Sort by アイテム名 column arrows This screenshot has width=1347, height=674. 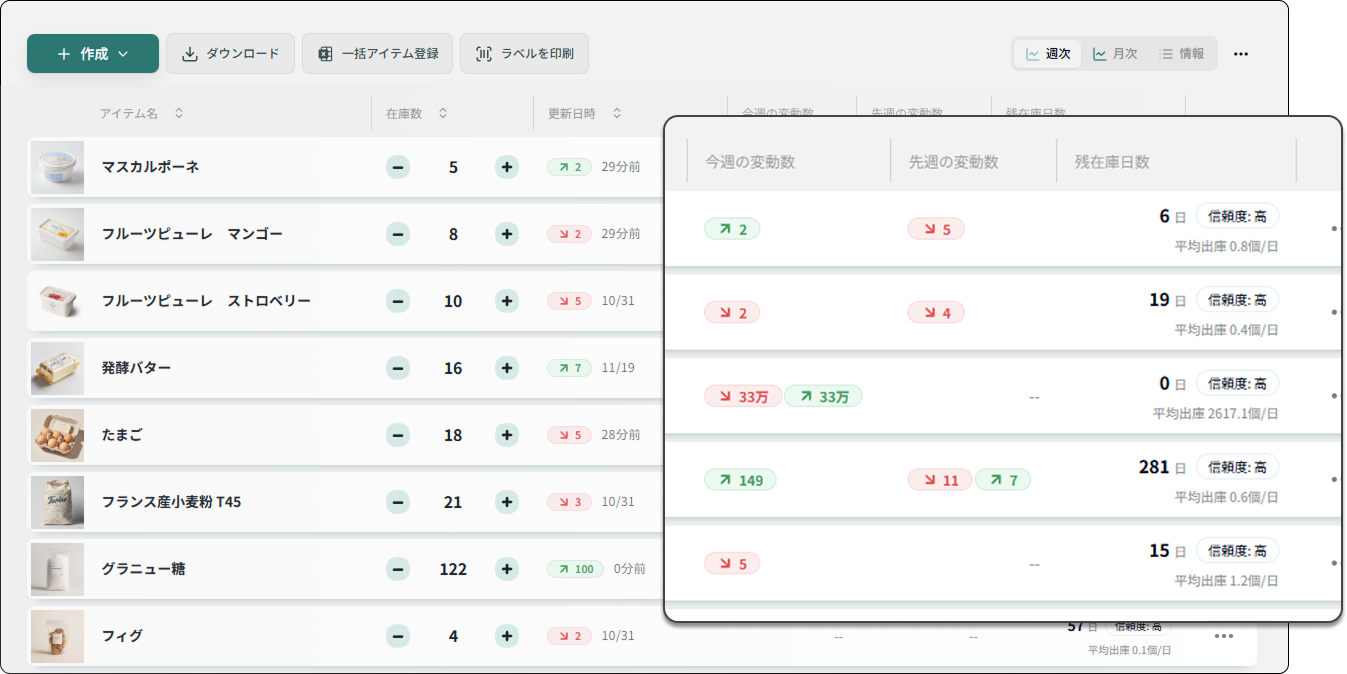coord(179,114)
